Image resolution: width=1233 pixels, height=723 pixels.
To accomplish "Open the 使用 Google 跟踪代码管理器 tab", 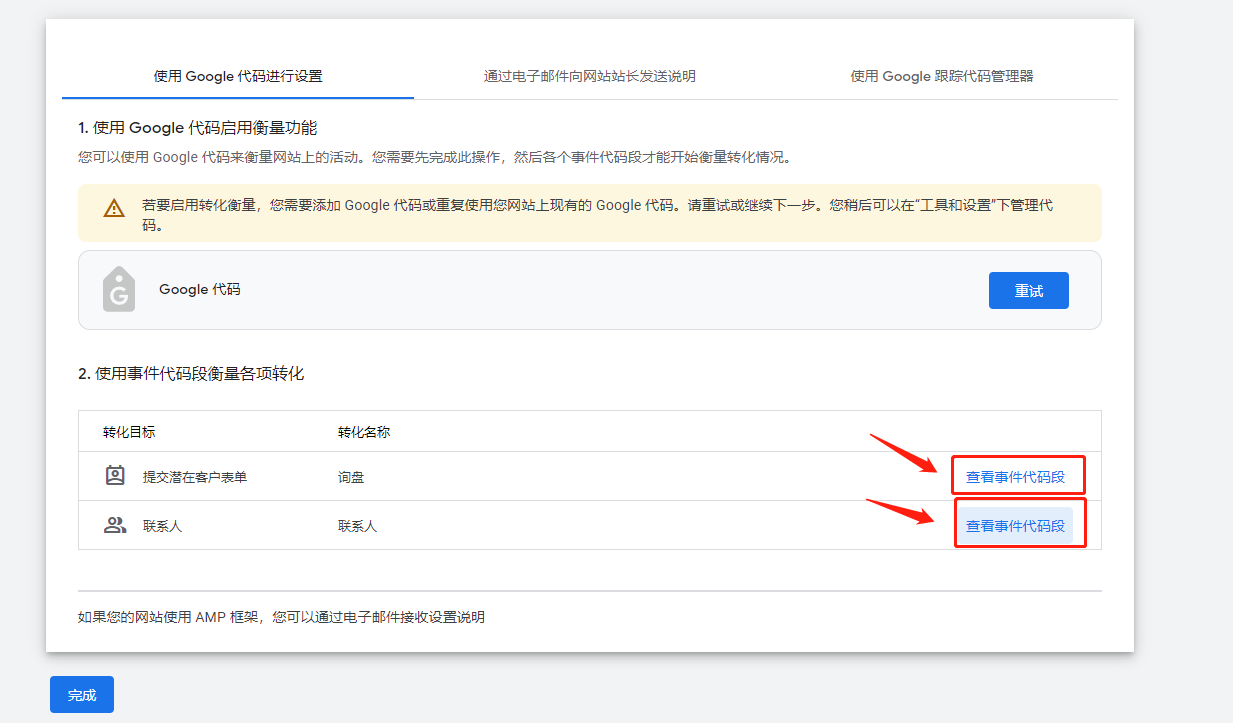I will click(942, 76).
